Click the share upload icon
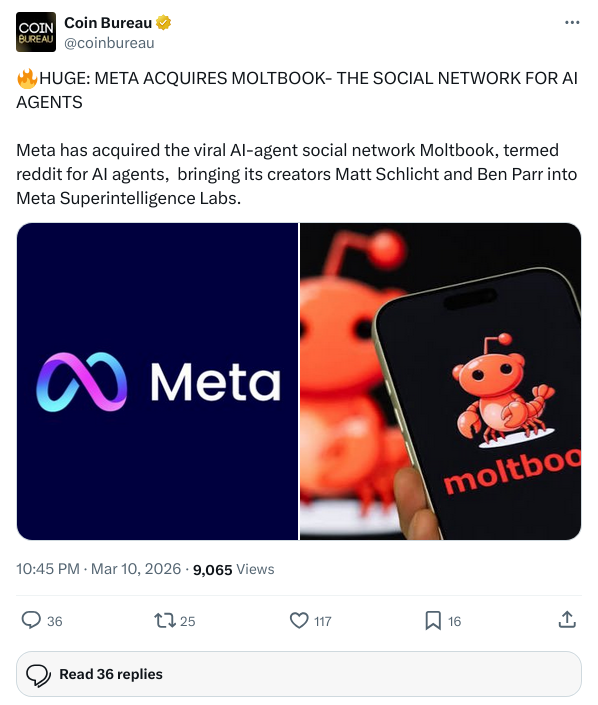Image resolution: width=598 pixels, height=705 pixels. click(x=567, y=620)
